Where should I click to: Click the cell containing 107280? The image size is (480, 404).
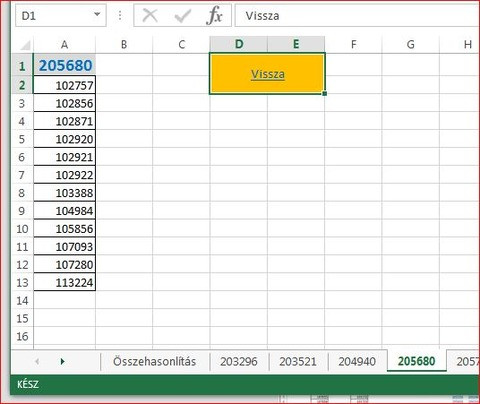point(65,265)
